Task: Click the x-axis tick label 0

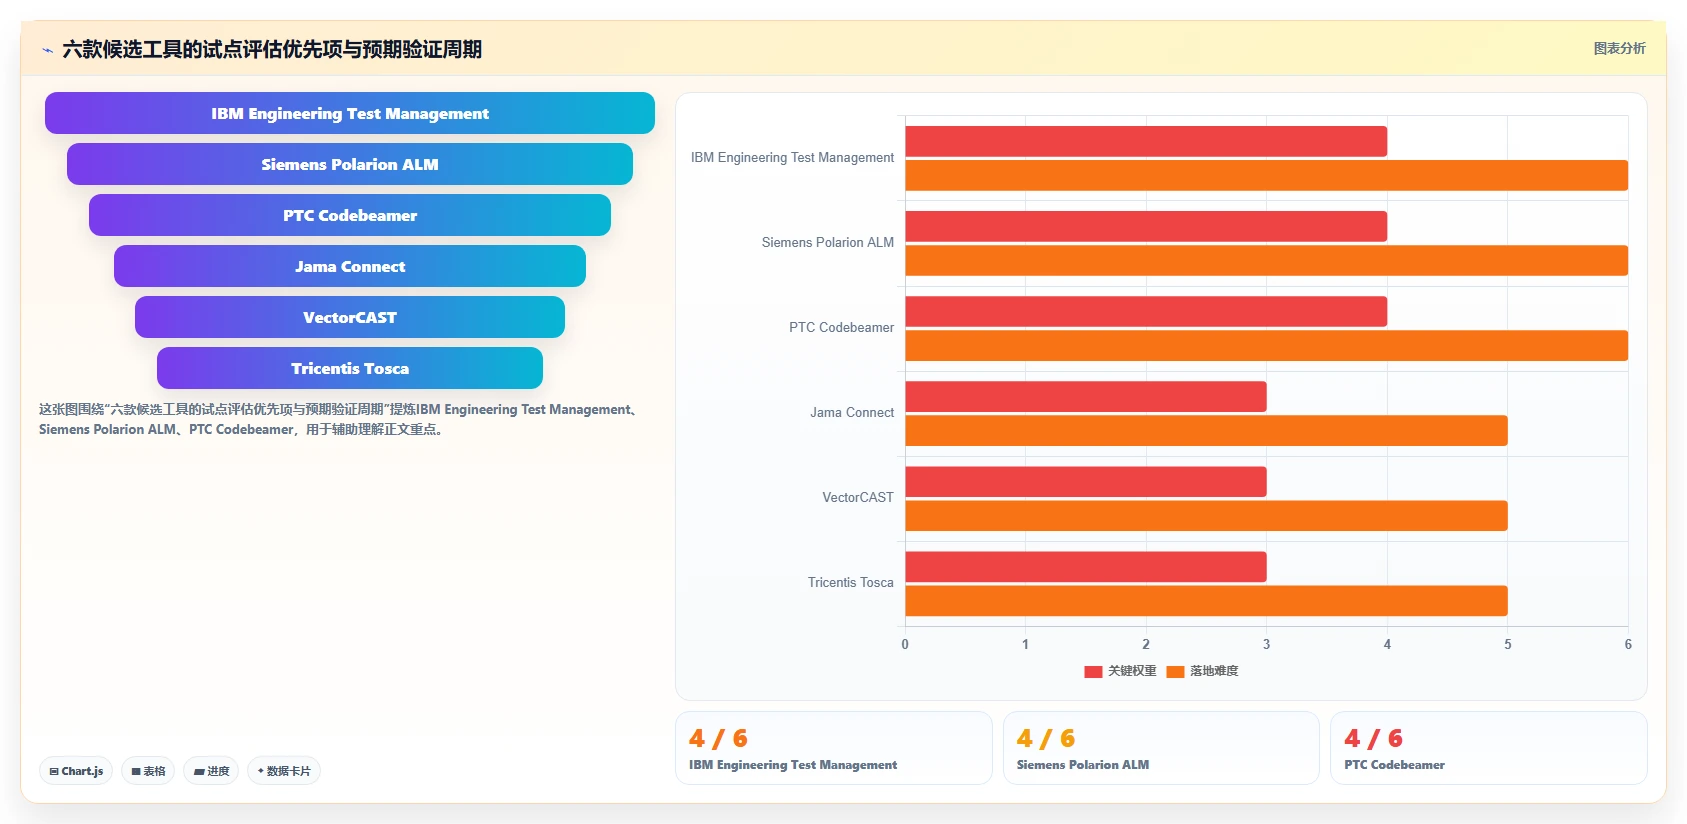Action: coord(905,644)
